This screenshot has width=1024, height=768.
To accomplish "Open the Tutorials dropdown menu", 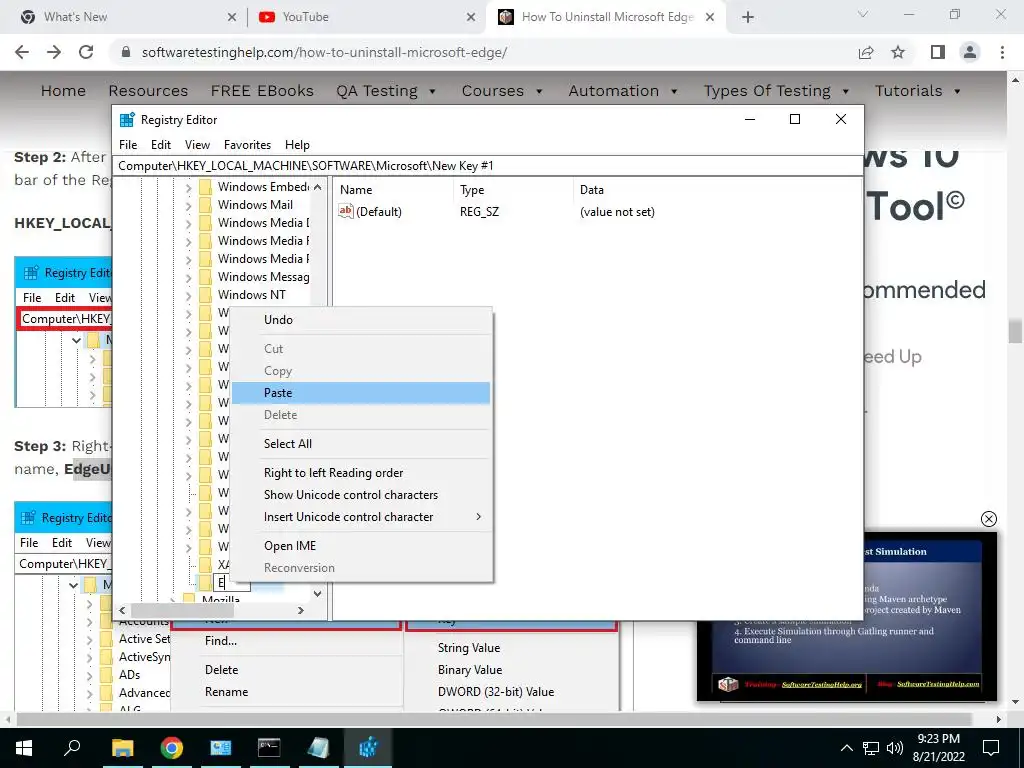I will click(918, 91).
